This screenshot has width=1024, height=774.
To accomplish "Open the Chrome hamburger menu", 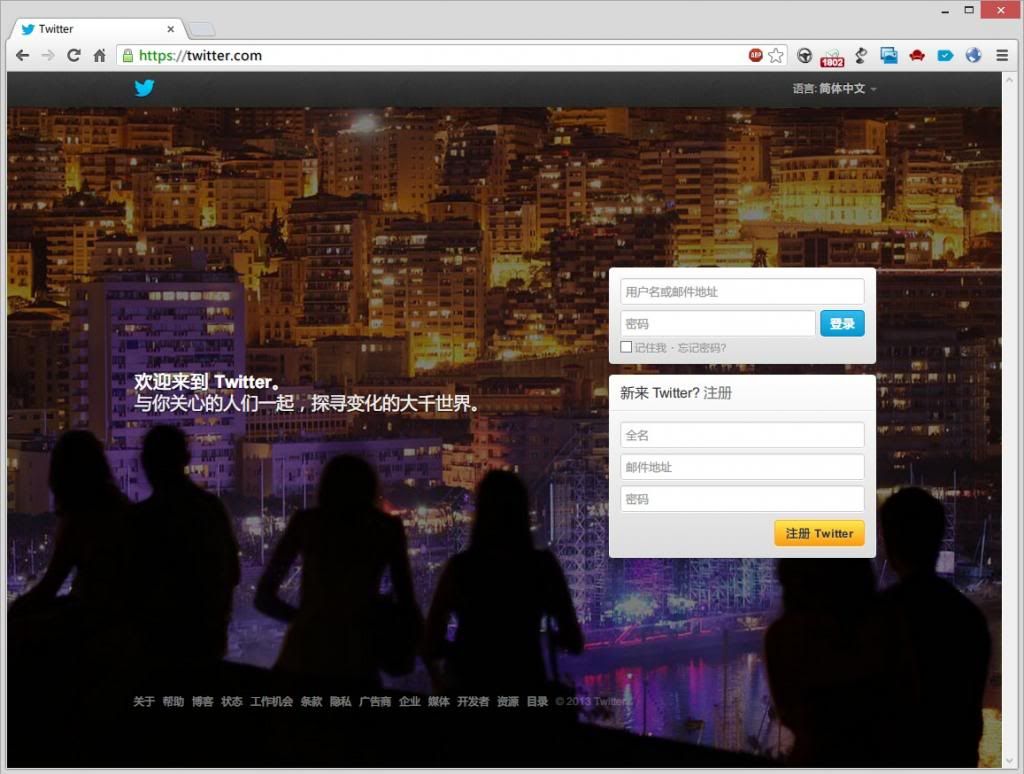I will click(1002, 56).
